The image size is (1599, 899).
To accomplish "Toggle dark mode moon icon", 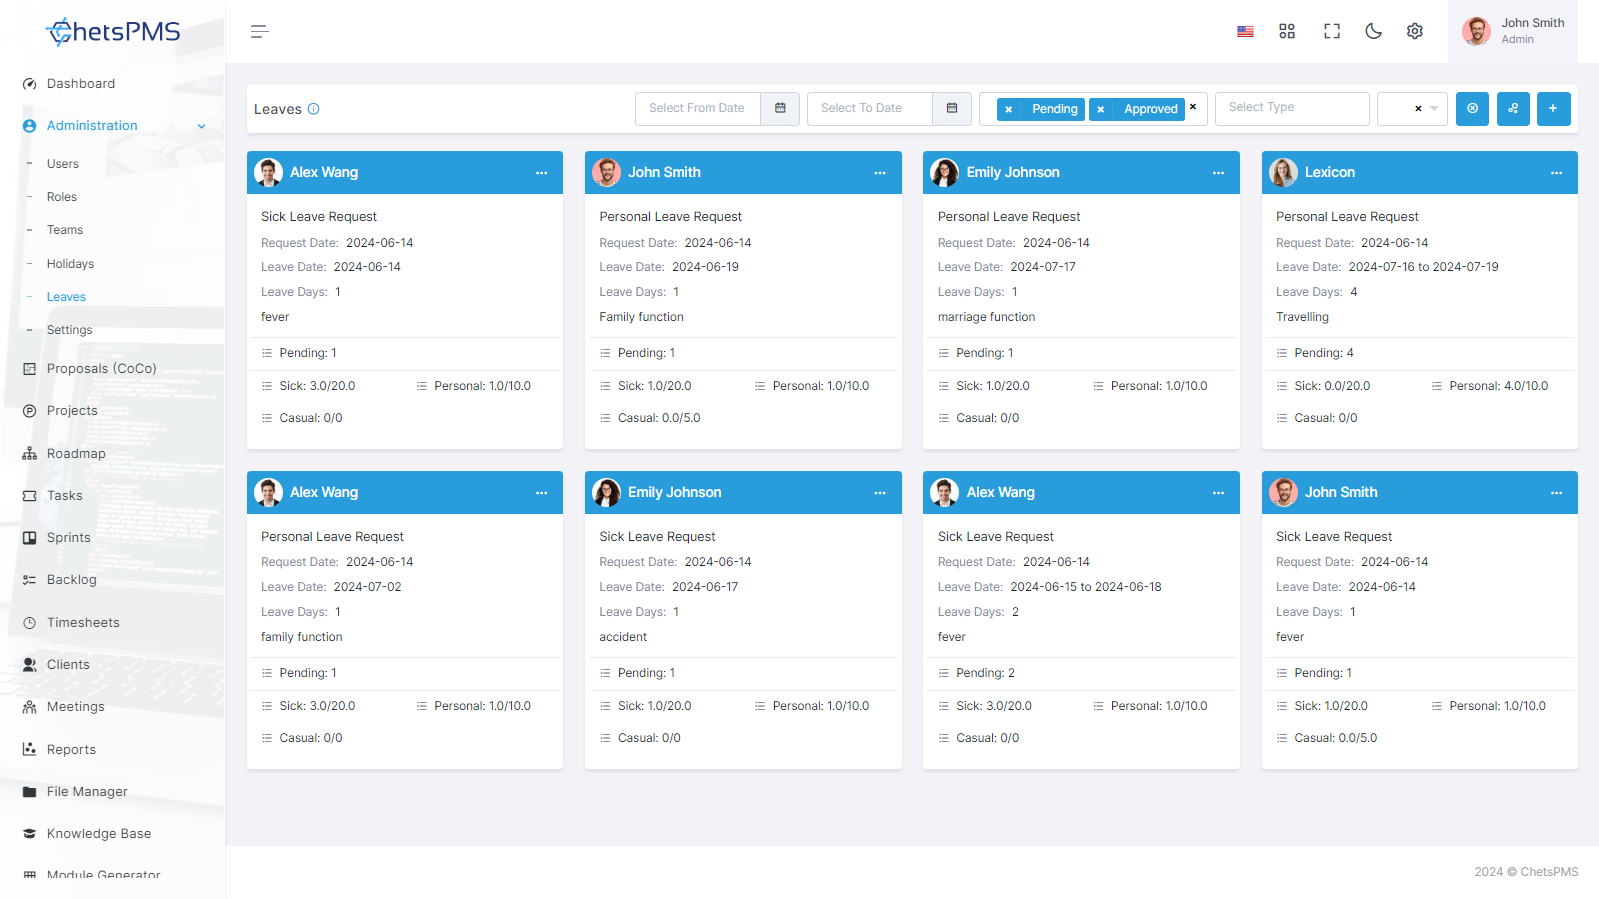I will pos(1374,32).
